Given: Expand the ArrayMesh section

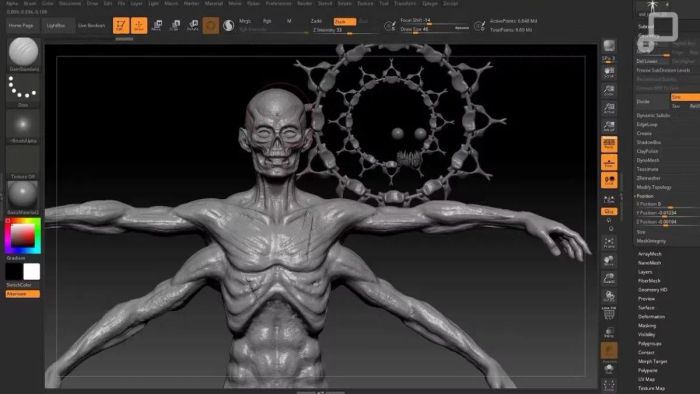Looking at the screenshot, I should [650, 254].
